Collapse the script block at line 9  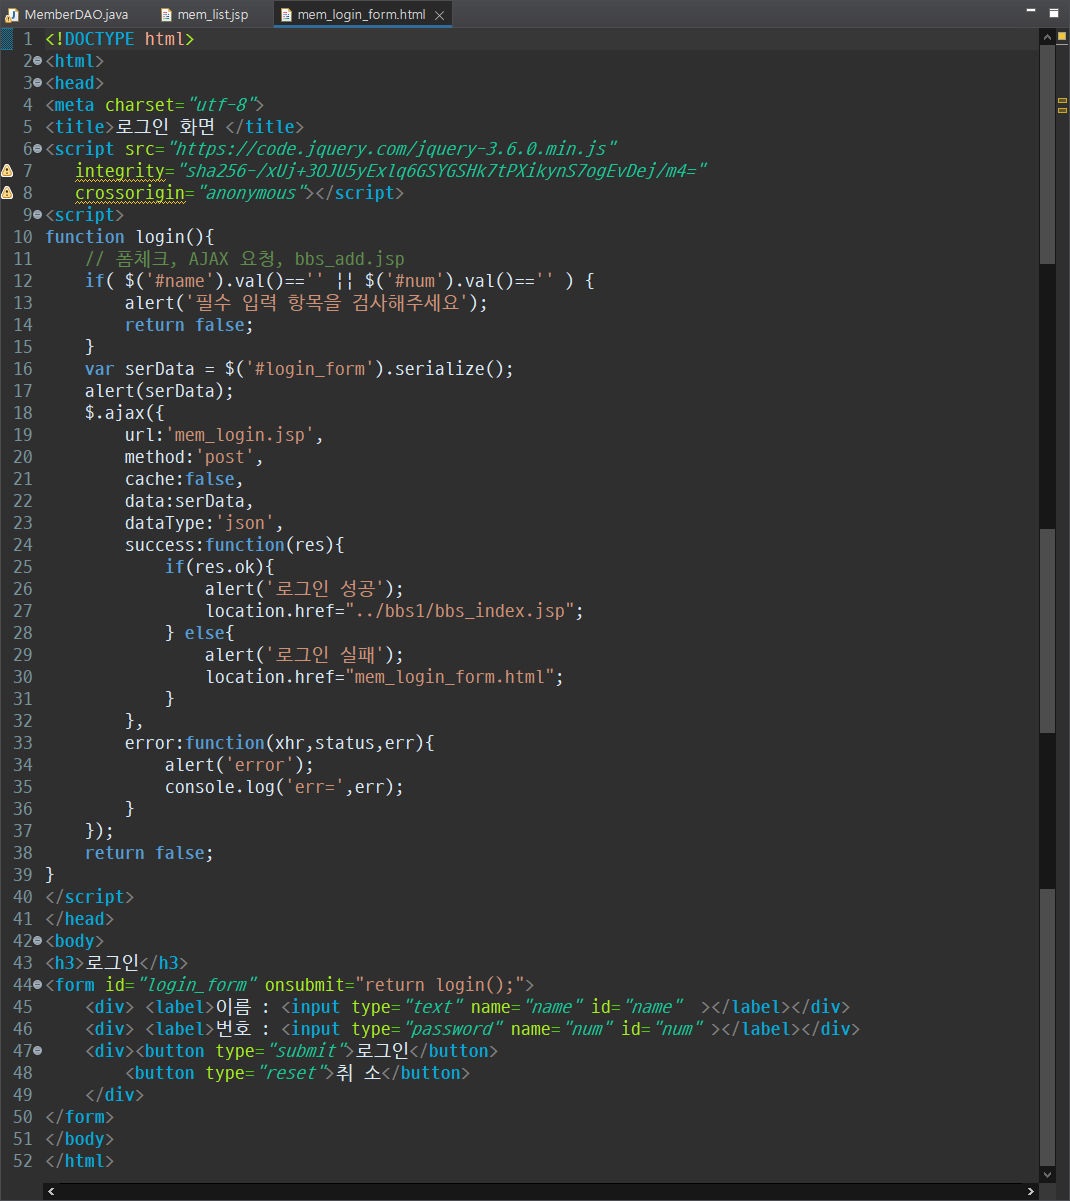pyautogui.click(x=37, y=215)
